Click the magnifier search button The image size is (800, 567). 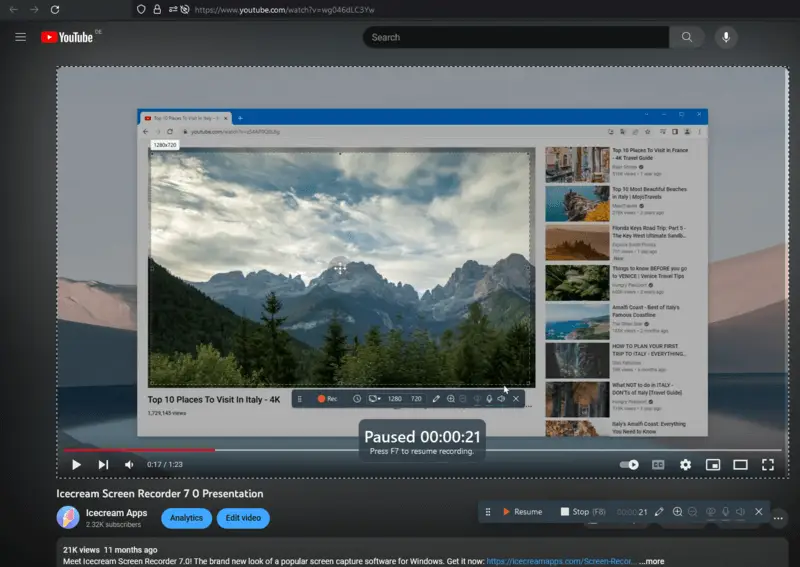coord(687,37)
